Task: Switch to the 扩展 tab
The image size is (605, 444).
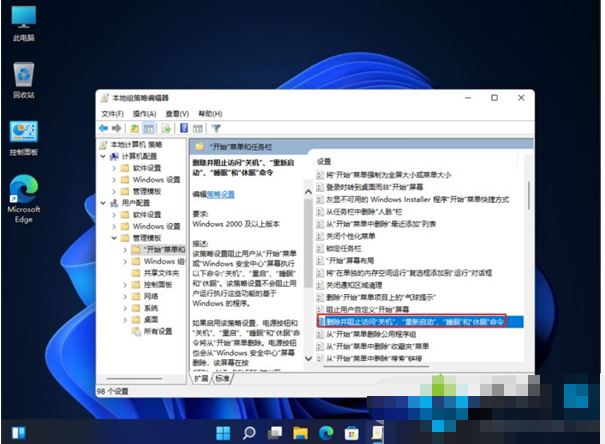Action: 201,379
